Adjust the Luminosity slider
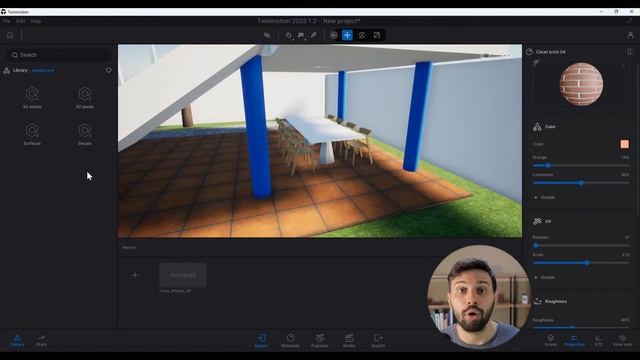The width and height of the screenshot is (640, 360). [581, 183]
